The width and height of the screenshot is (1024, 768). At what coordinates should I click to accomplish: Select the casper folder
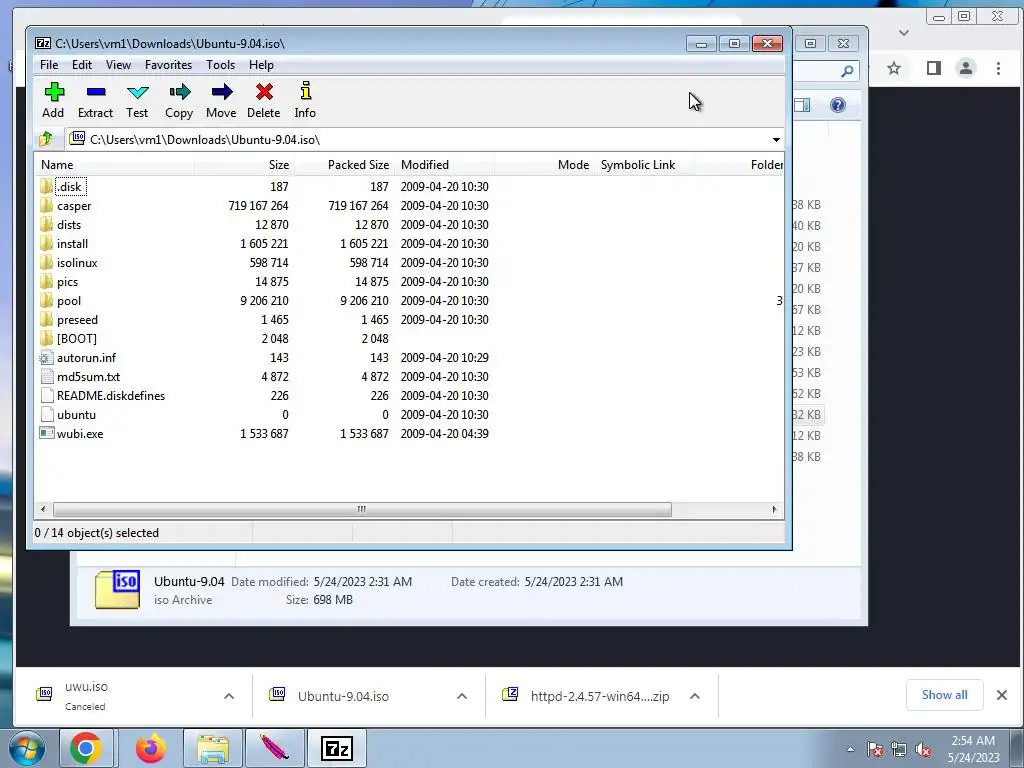74,206
